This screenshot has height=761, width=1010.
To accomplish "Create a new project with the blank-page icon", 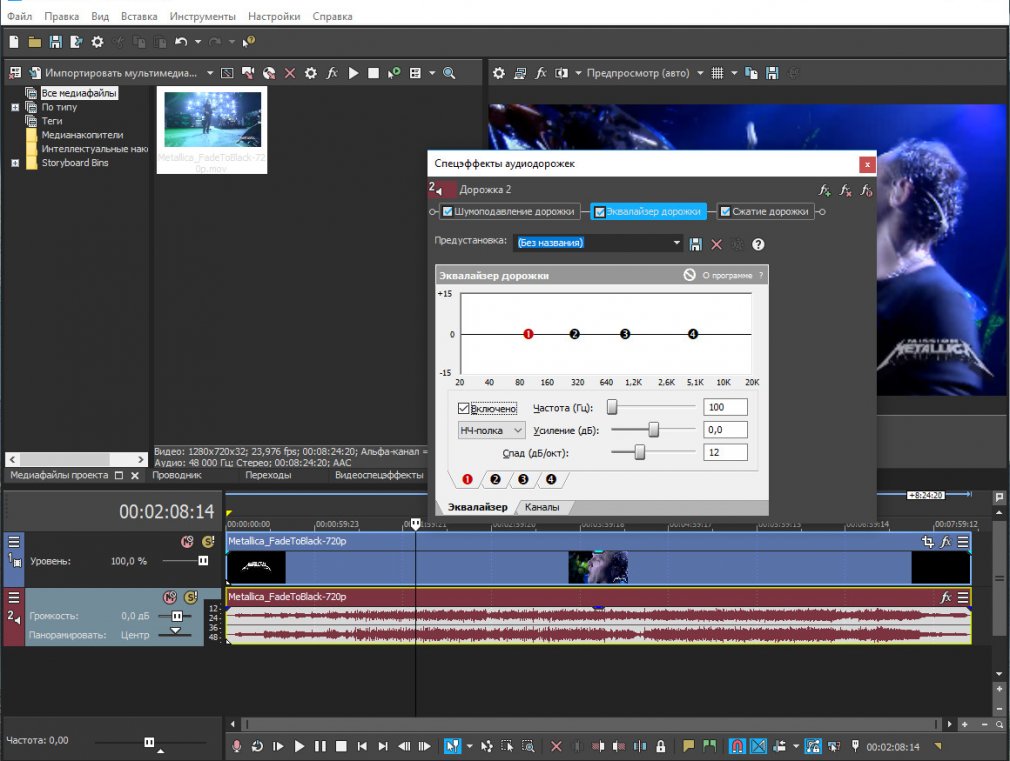I will click(14, 42).
